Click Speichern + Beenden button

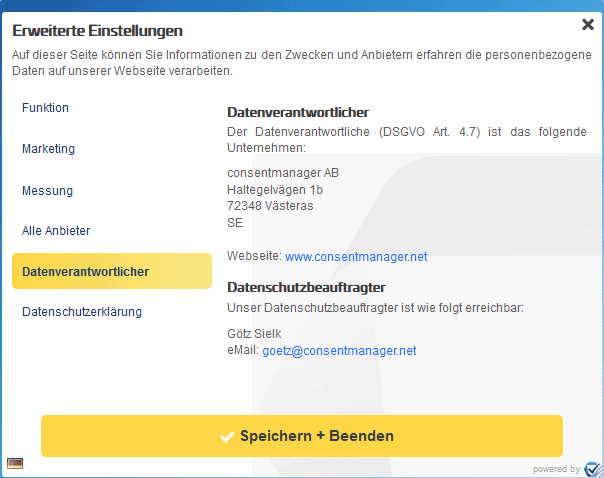pyautogui.click(x=302, y=436)
